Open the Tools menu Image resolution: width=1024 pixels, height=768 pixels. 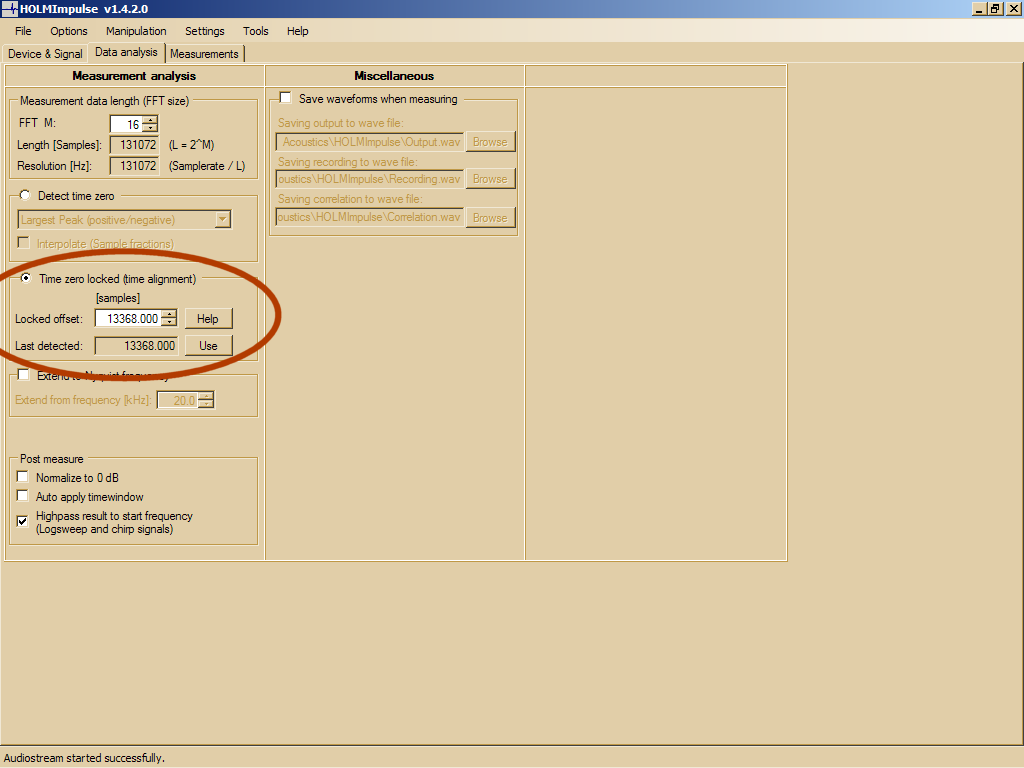[255, 31]
